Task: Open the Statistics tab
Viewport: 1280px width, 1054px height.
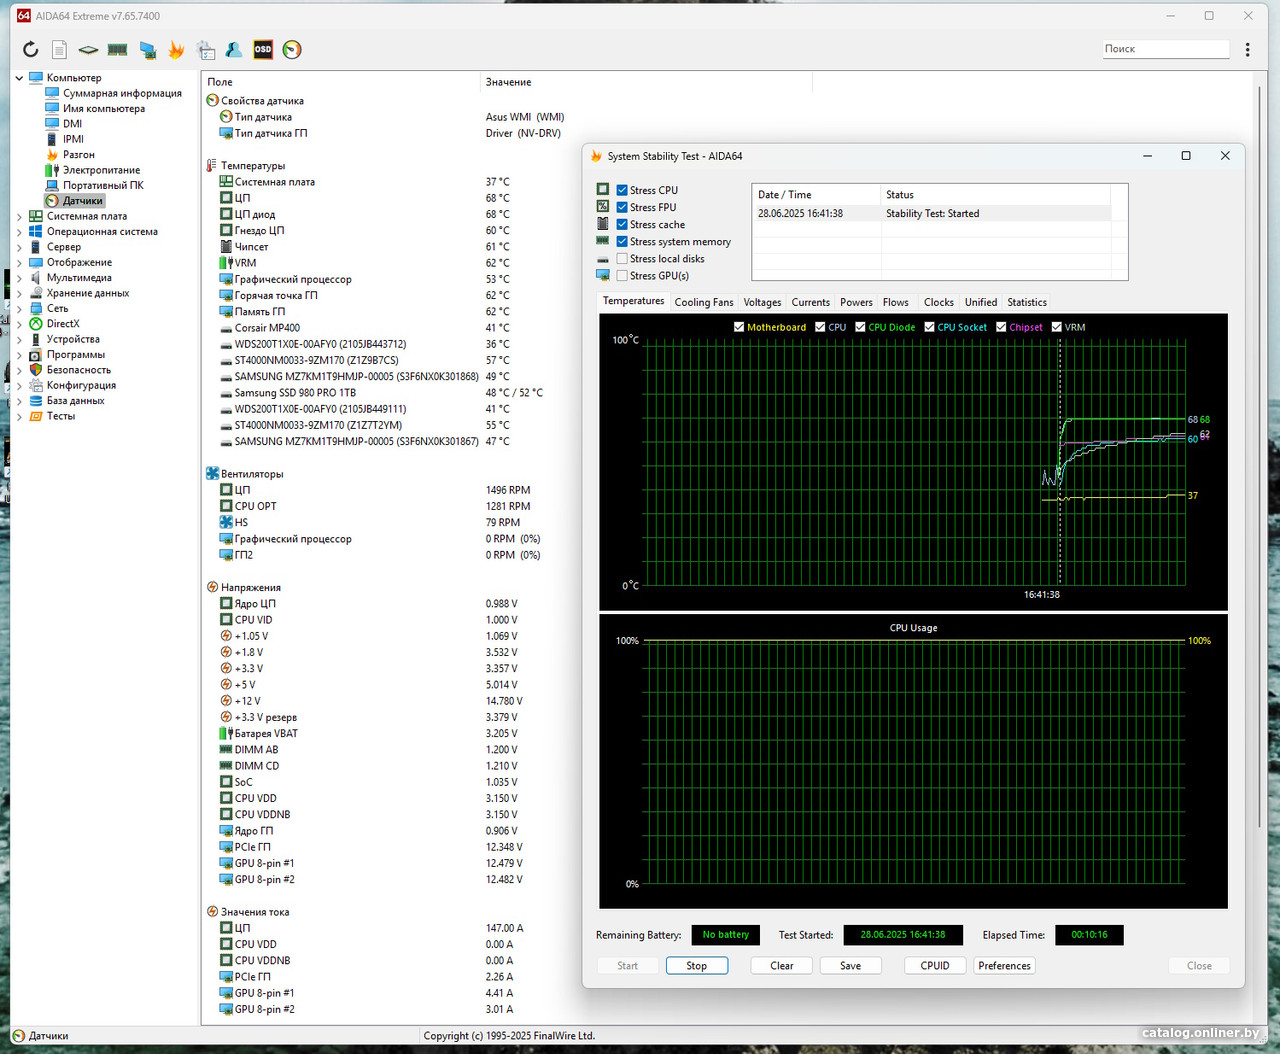Action: point(1026,302)
